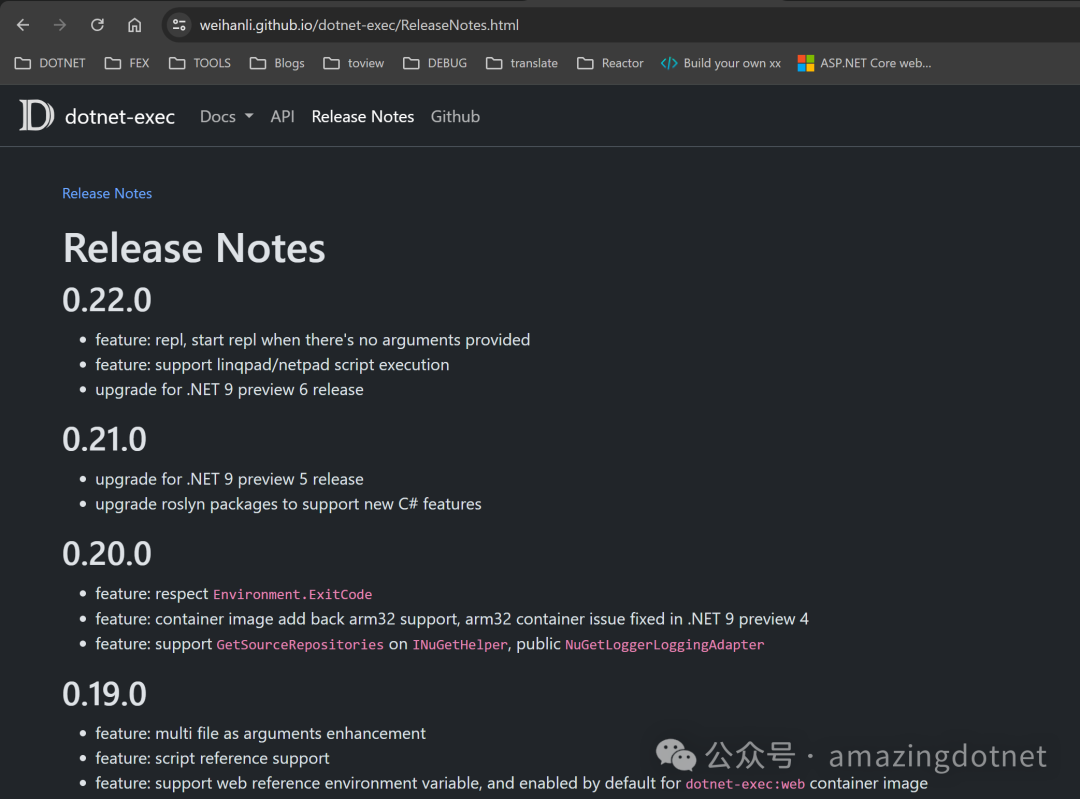Click the '.NET 9 preview 6 release' bullet

[229, 389]
